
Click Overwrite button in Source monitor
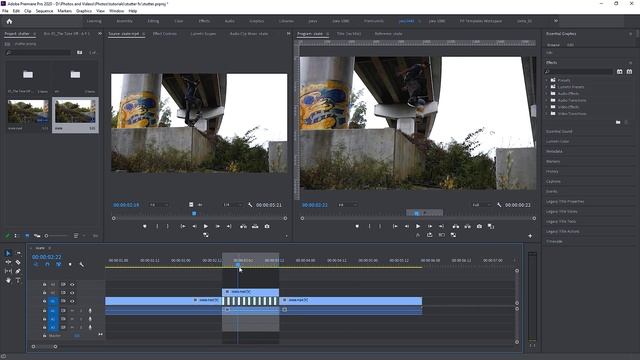point(255,226)
